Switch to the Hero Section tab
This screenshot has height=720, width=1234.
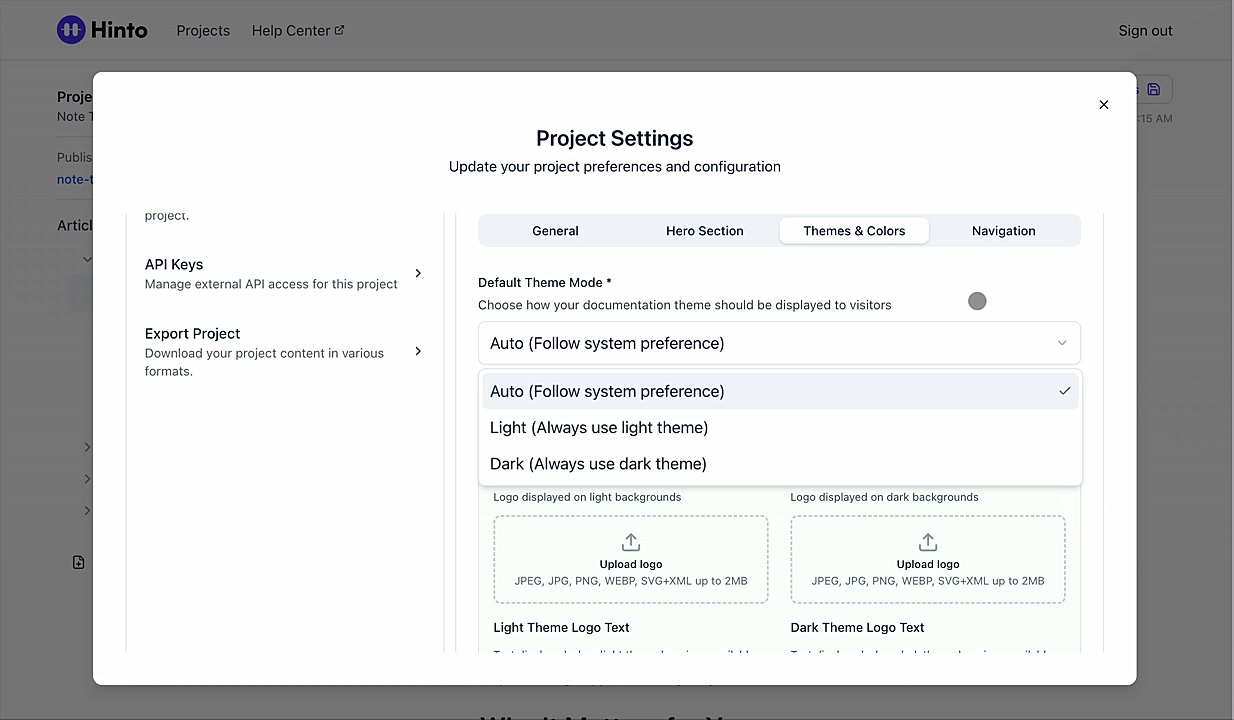pyautogui.click(x=705, y=230)
